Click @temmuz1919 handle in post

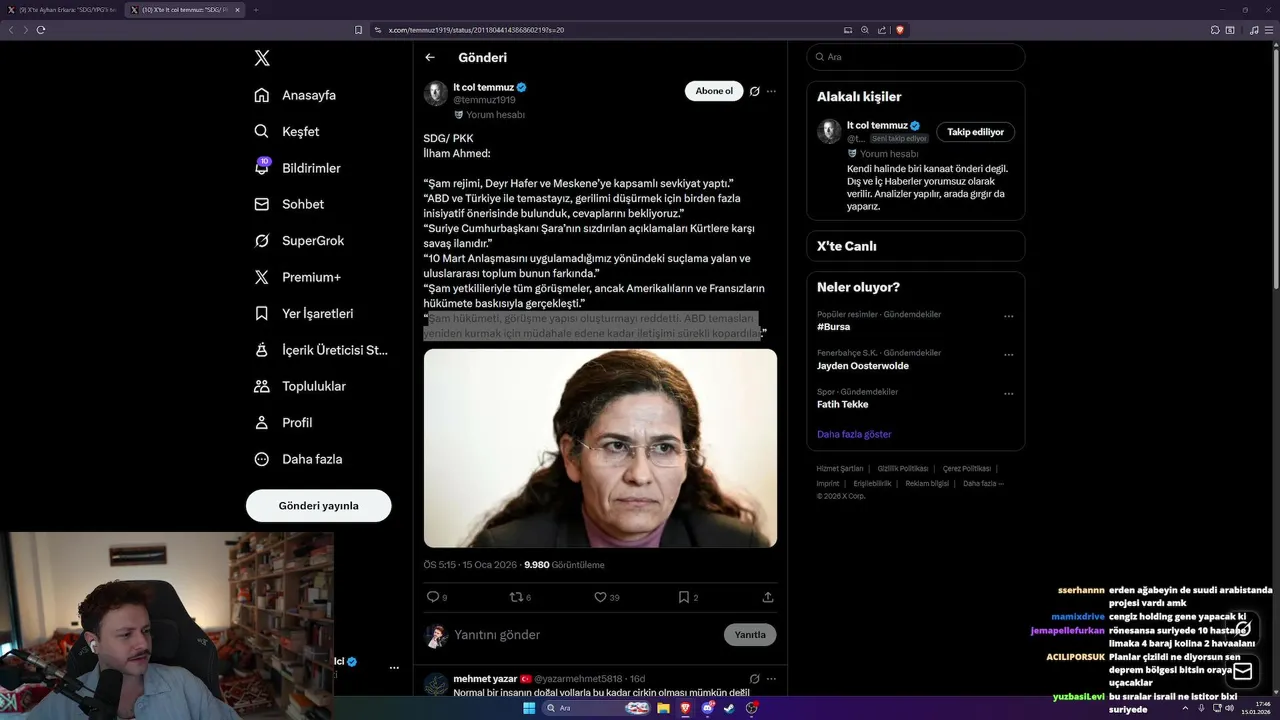(484, 100)
